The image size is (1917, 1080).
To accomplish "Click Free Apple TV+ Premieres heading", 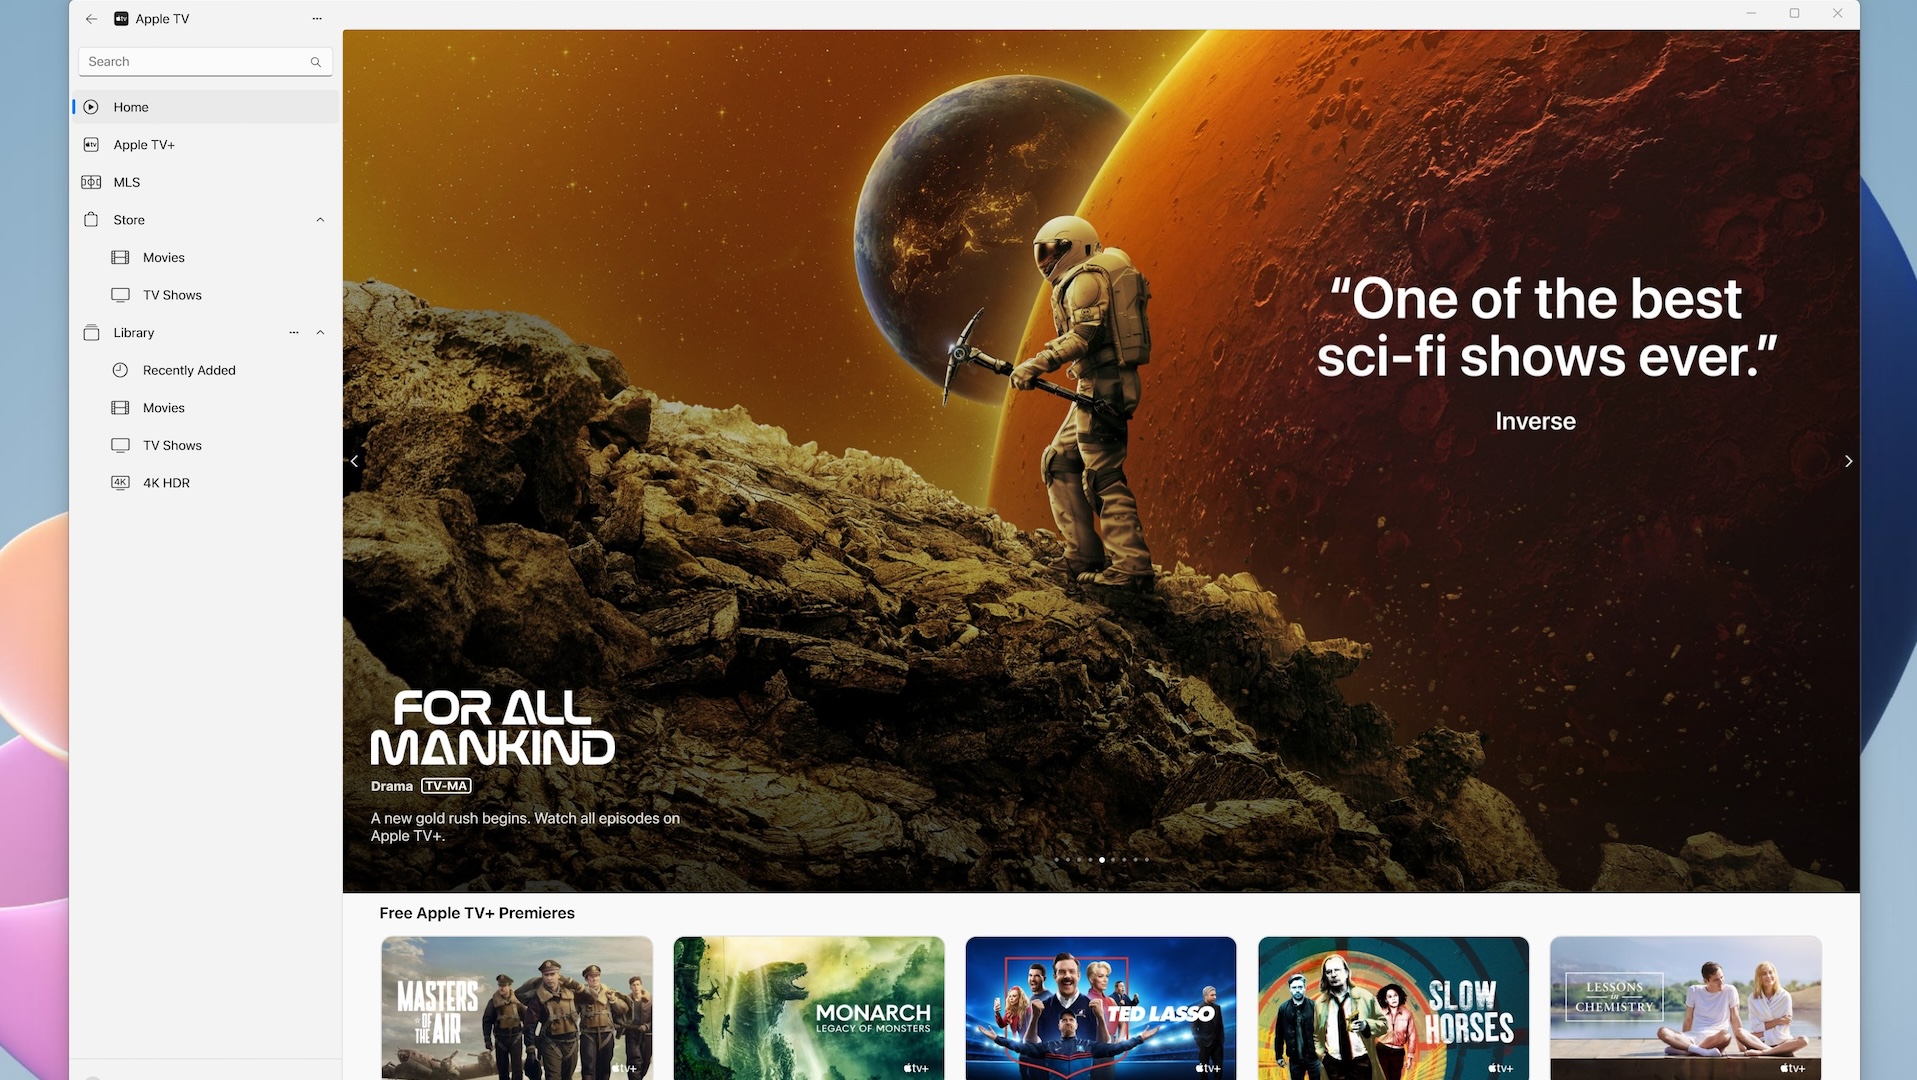I will click(477, 913).
